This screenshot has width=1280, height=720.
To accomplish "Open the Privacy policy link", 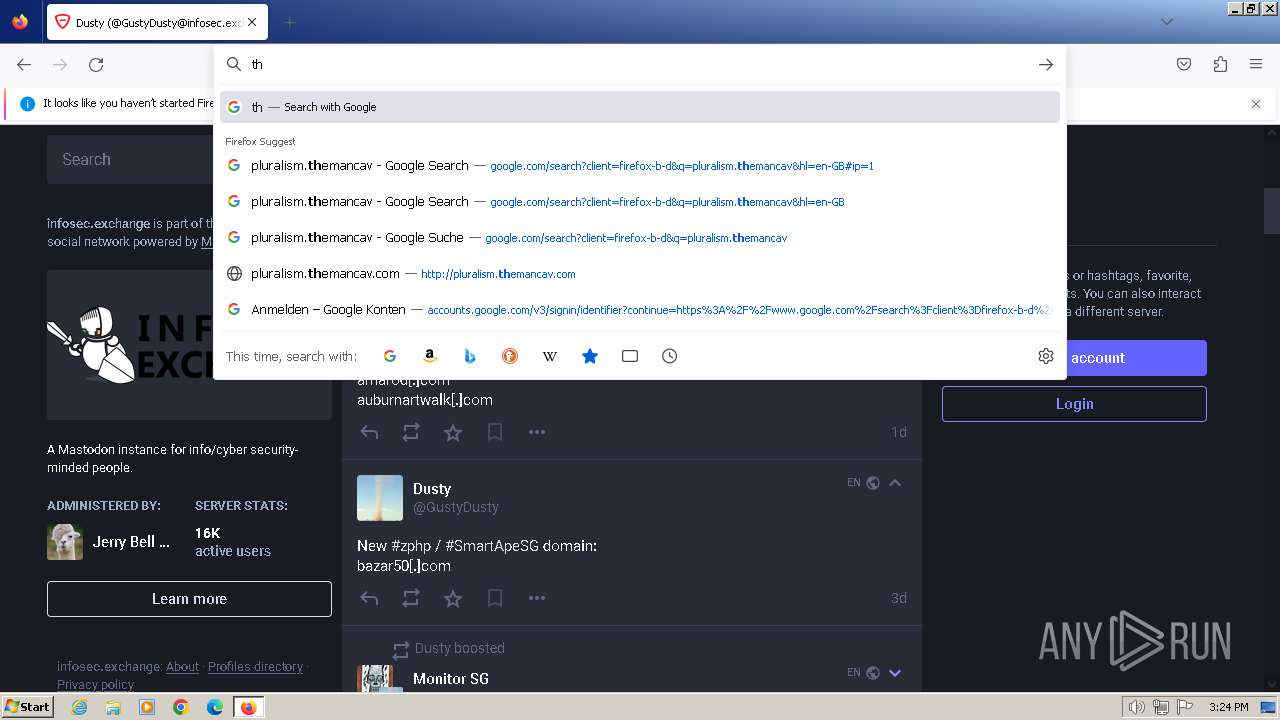I will coord(95,685).
